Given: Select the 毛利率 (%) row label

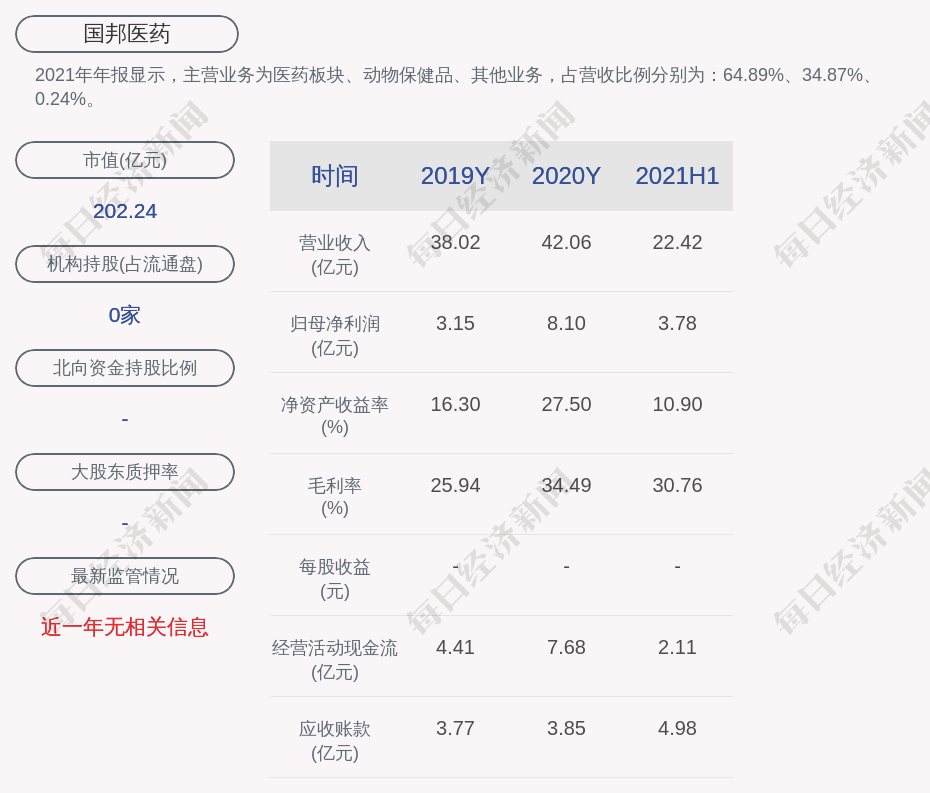Looking at the screenshot, I should [x=335, y=497].
